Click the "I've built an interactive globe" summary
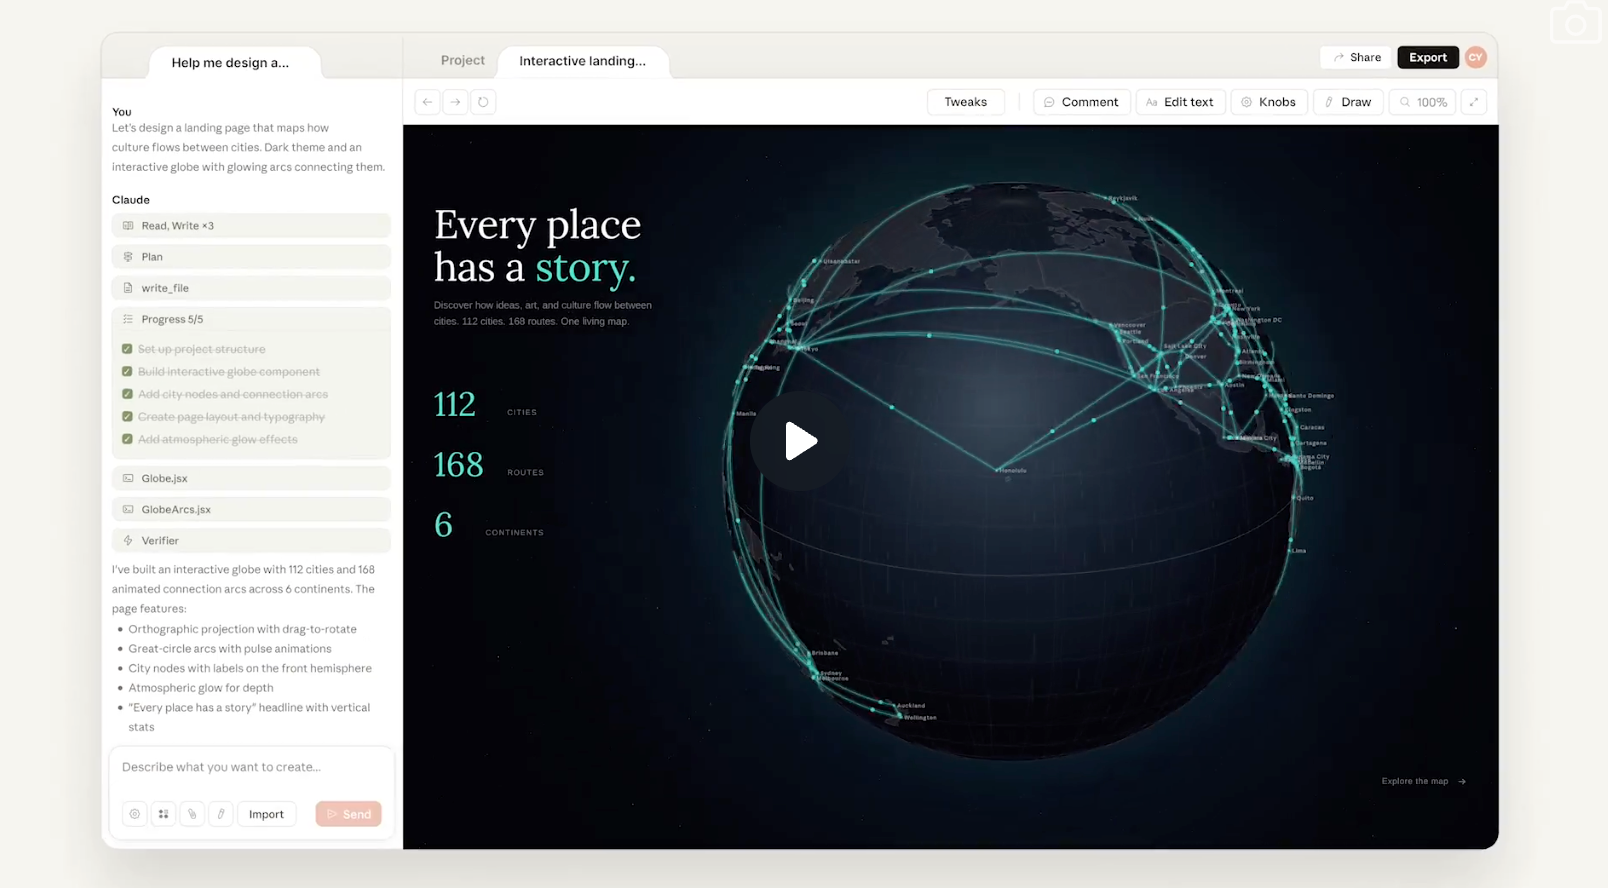The image size is (1608, 888). point(244,589)
